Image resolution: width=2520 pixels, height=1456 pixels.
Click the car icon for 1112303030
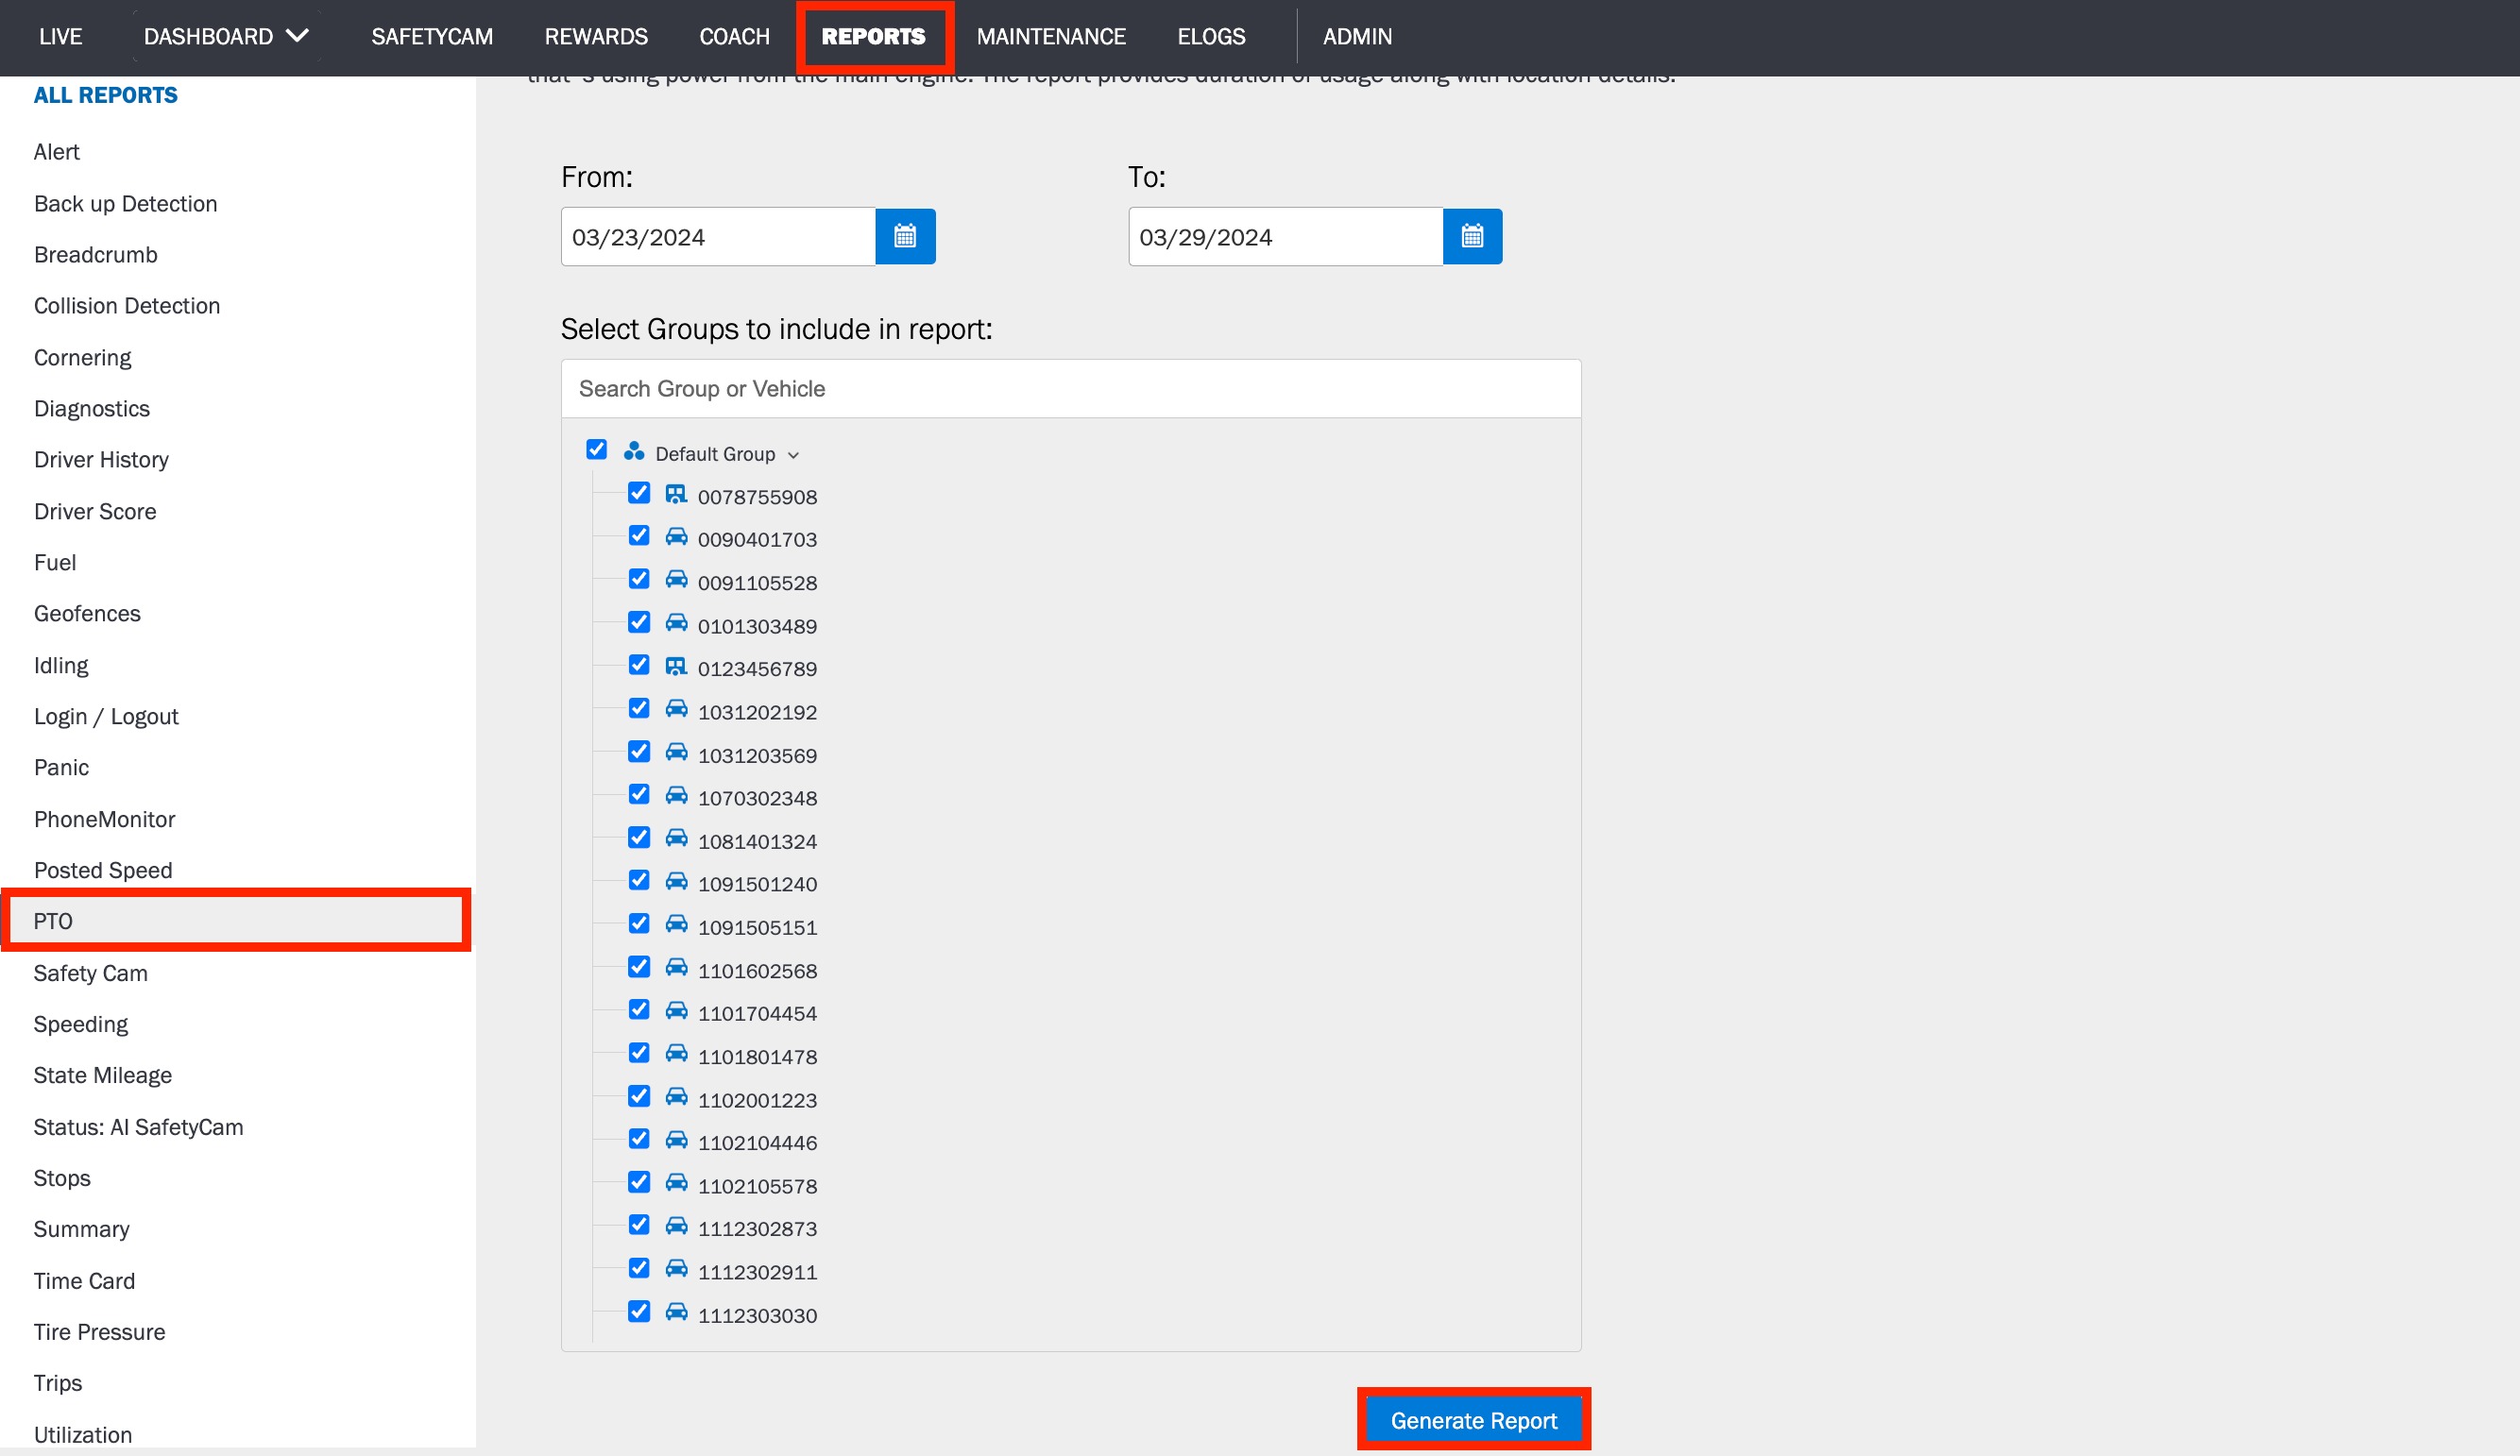pyautogui.click(x=676, y=1312)
